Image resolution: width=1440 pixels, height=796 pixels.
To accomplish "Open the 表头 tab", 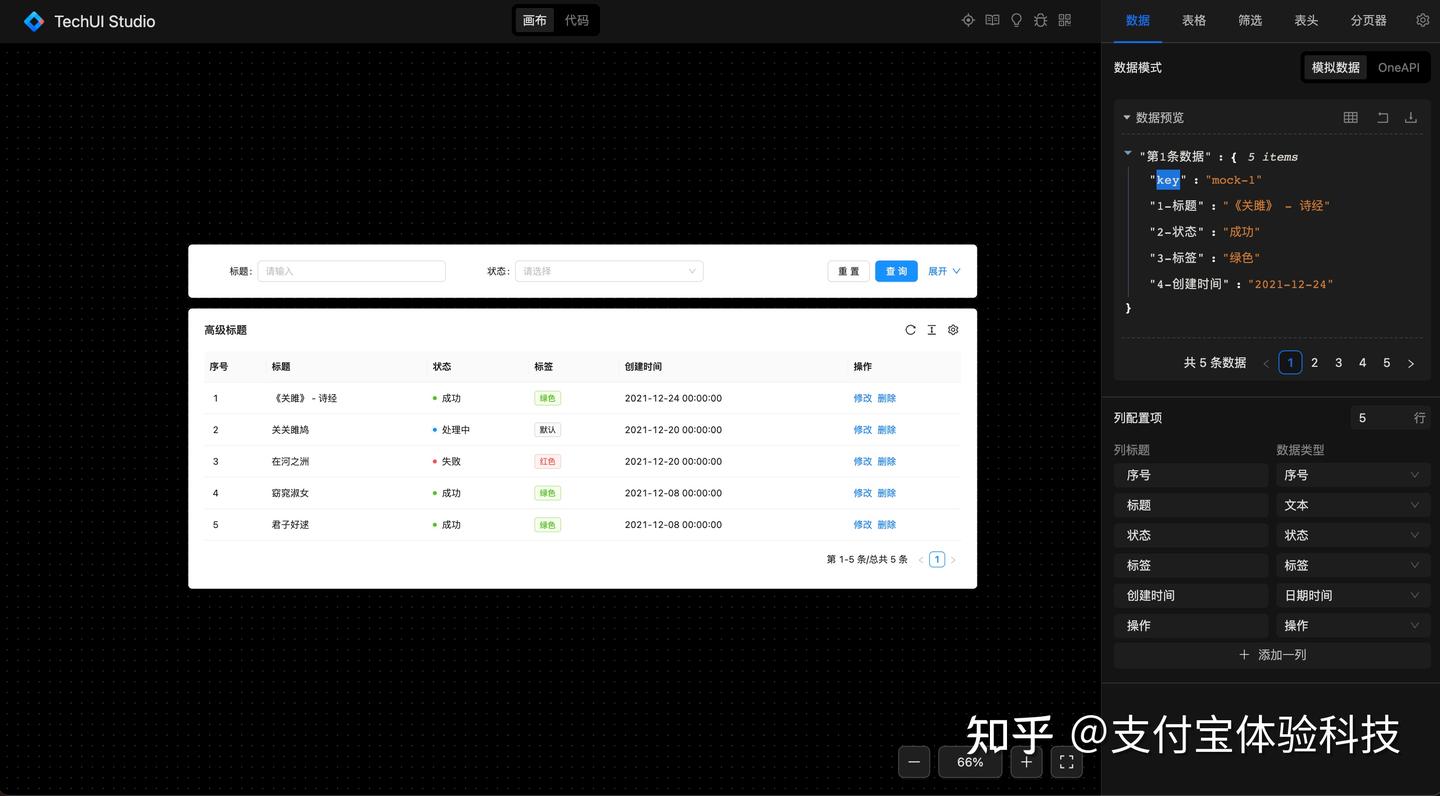I will (1306, 20).
